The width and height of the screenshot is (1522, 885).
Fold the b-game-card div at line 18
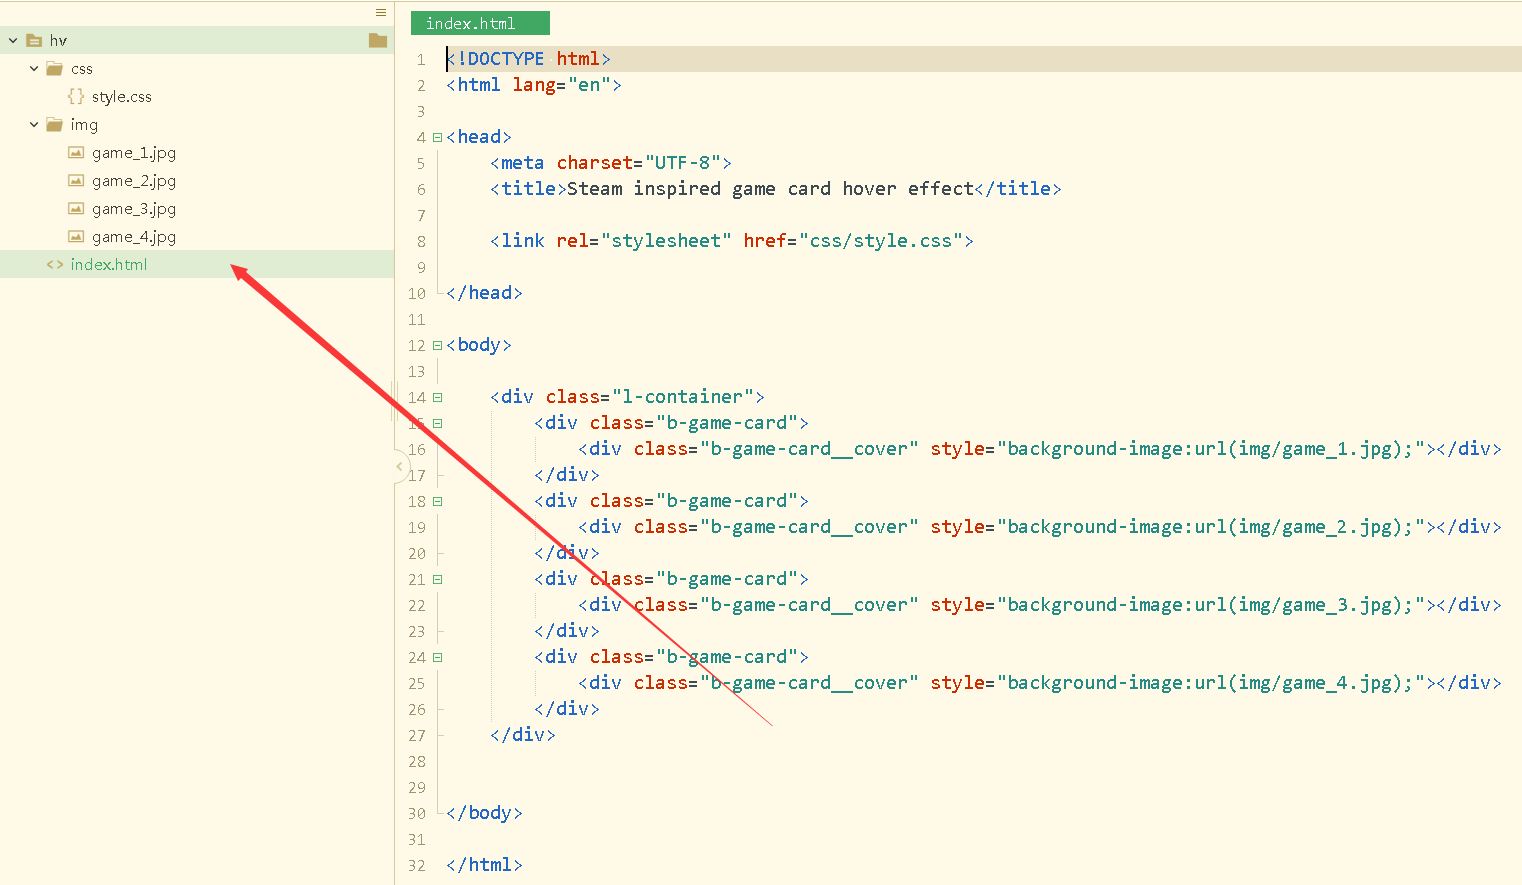click(x=437, y=501)
